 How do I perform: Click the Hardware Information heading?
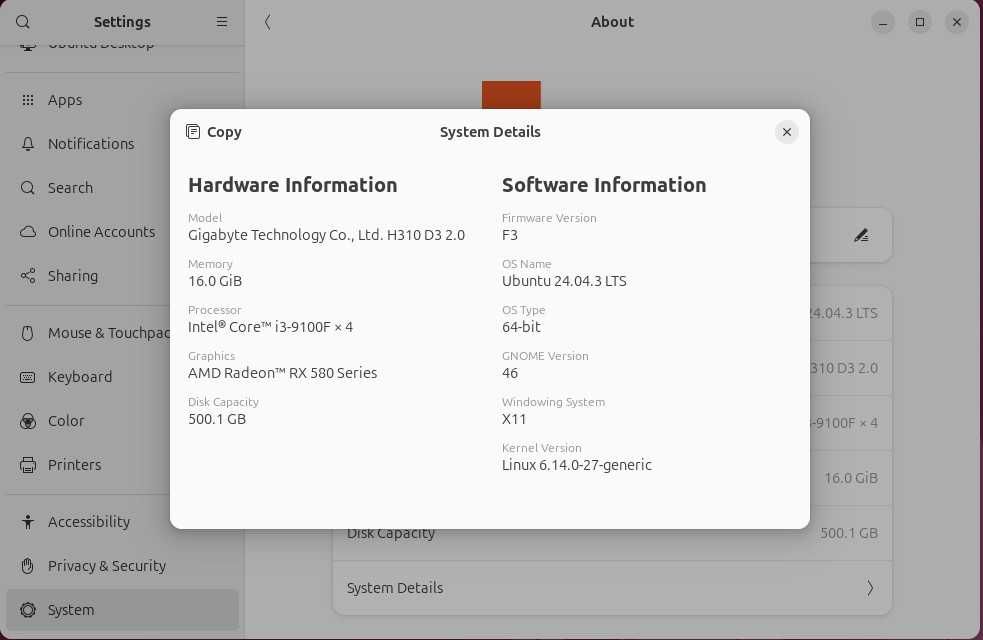(x=292, y=185)
